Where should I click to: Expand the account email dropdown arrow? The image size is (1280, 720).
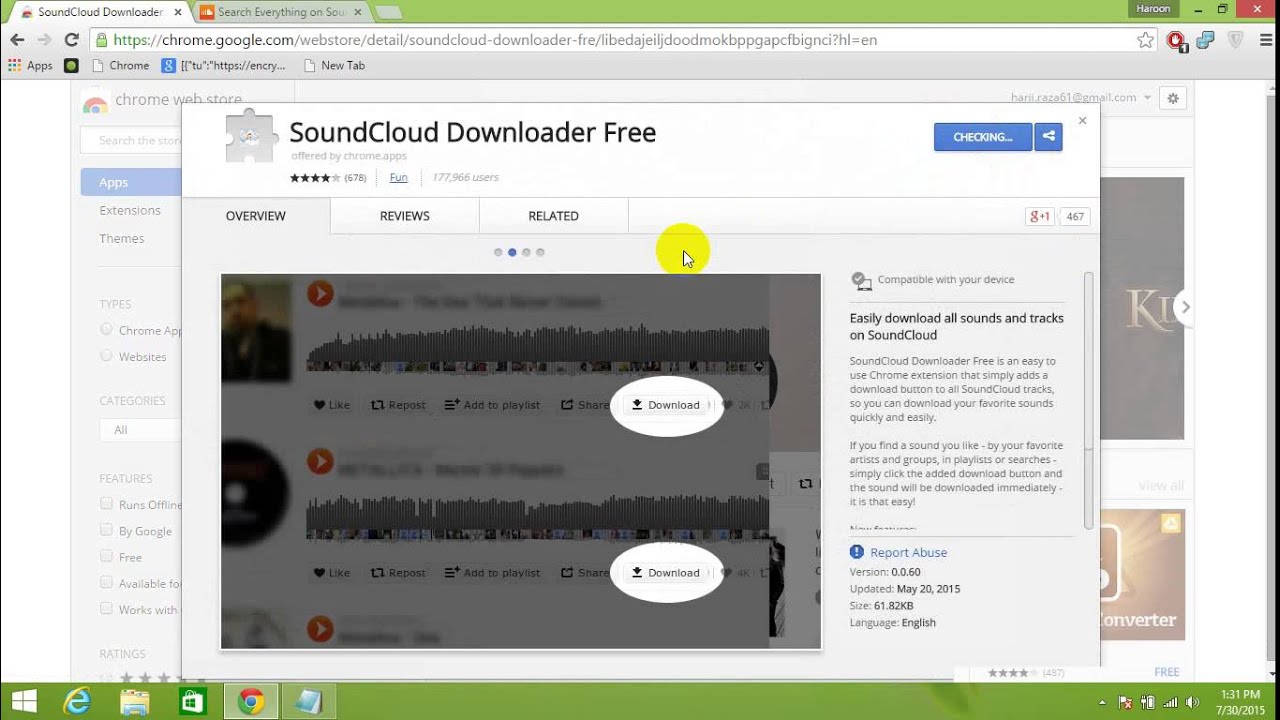(1147, 98)
